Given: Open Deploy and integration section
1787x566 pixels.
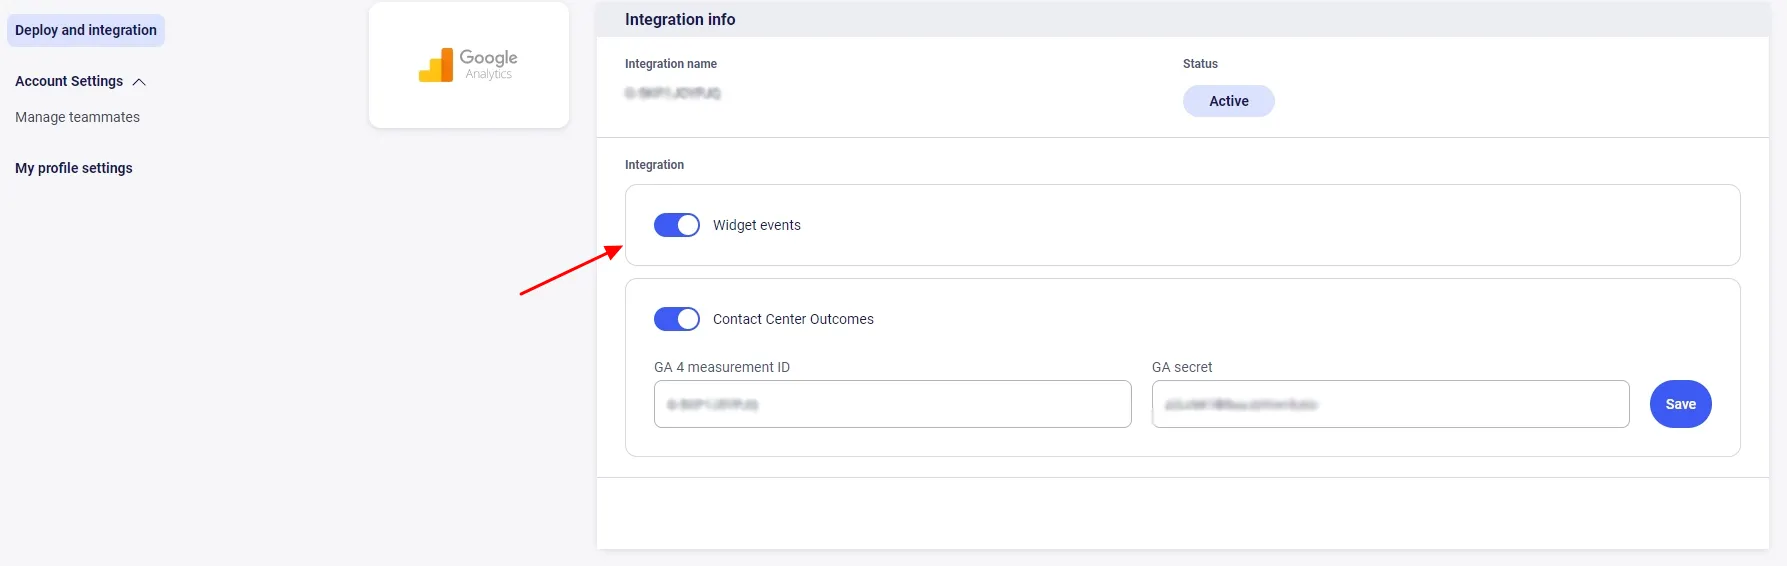Looking at the screenshot, I should (x=86, y=30).
